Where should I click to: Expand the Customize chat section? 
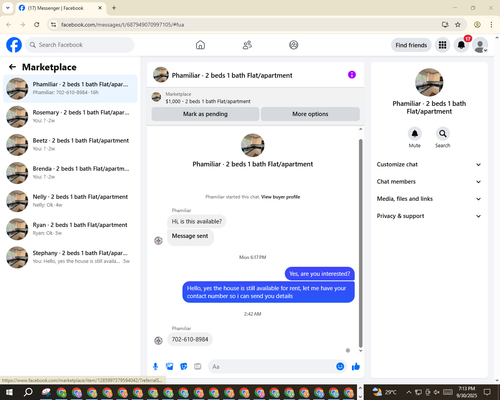[429, 164]
